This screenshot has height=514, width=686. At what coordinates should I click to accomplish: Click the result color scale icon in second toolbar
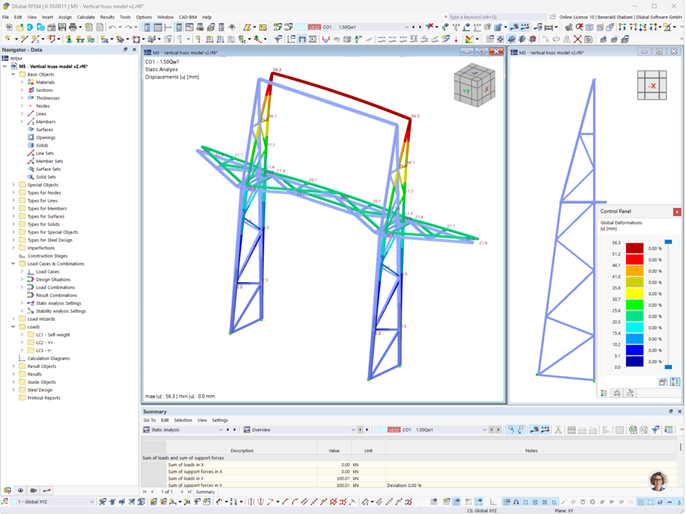(469, 39)
